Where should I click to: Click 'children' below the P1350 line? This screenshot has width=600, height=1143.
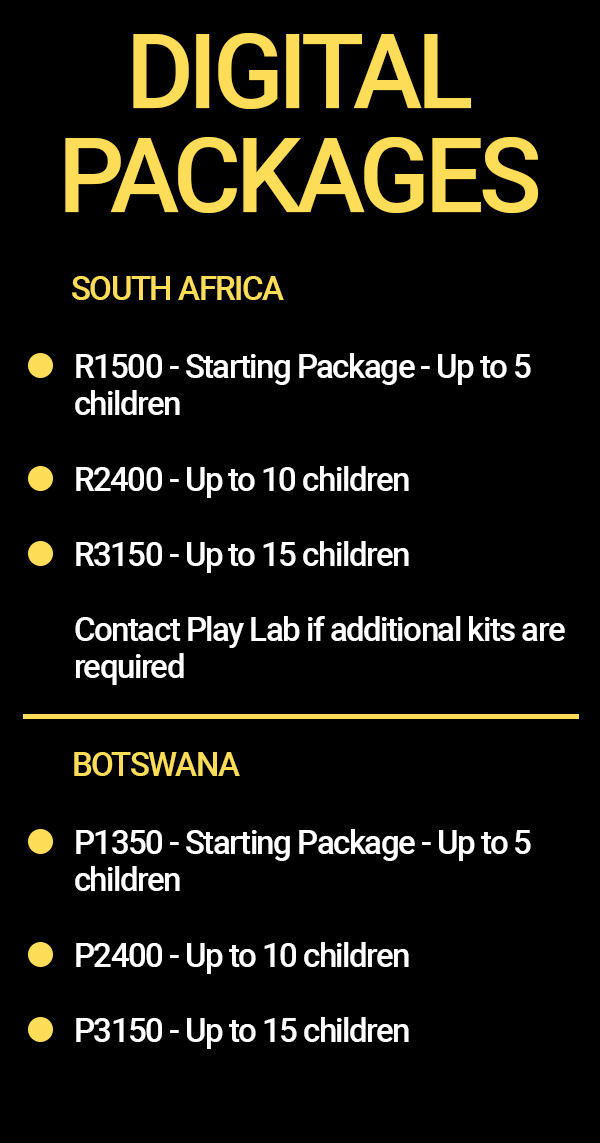click(128, 880)
